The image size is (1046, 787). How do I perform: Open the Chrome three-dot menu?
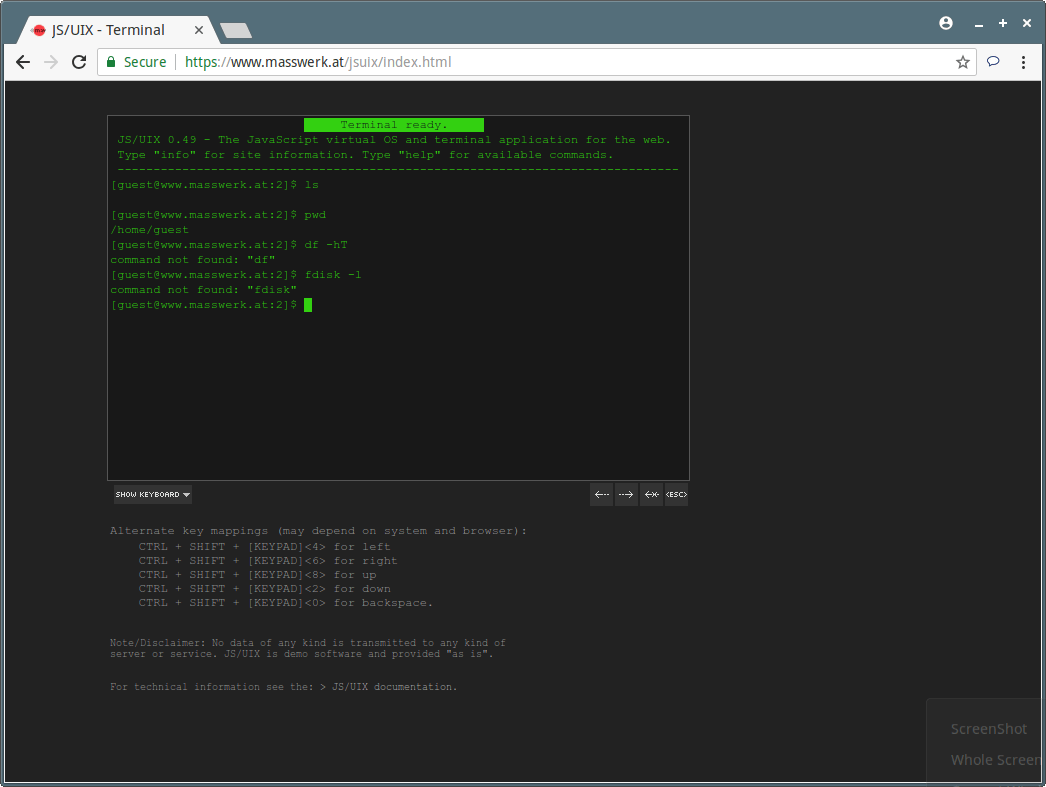[x=1023, y=62]
